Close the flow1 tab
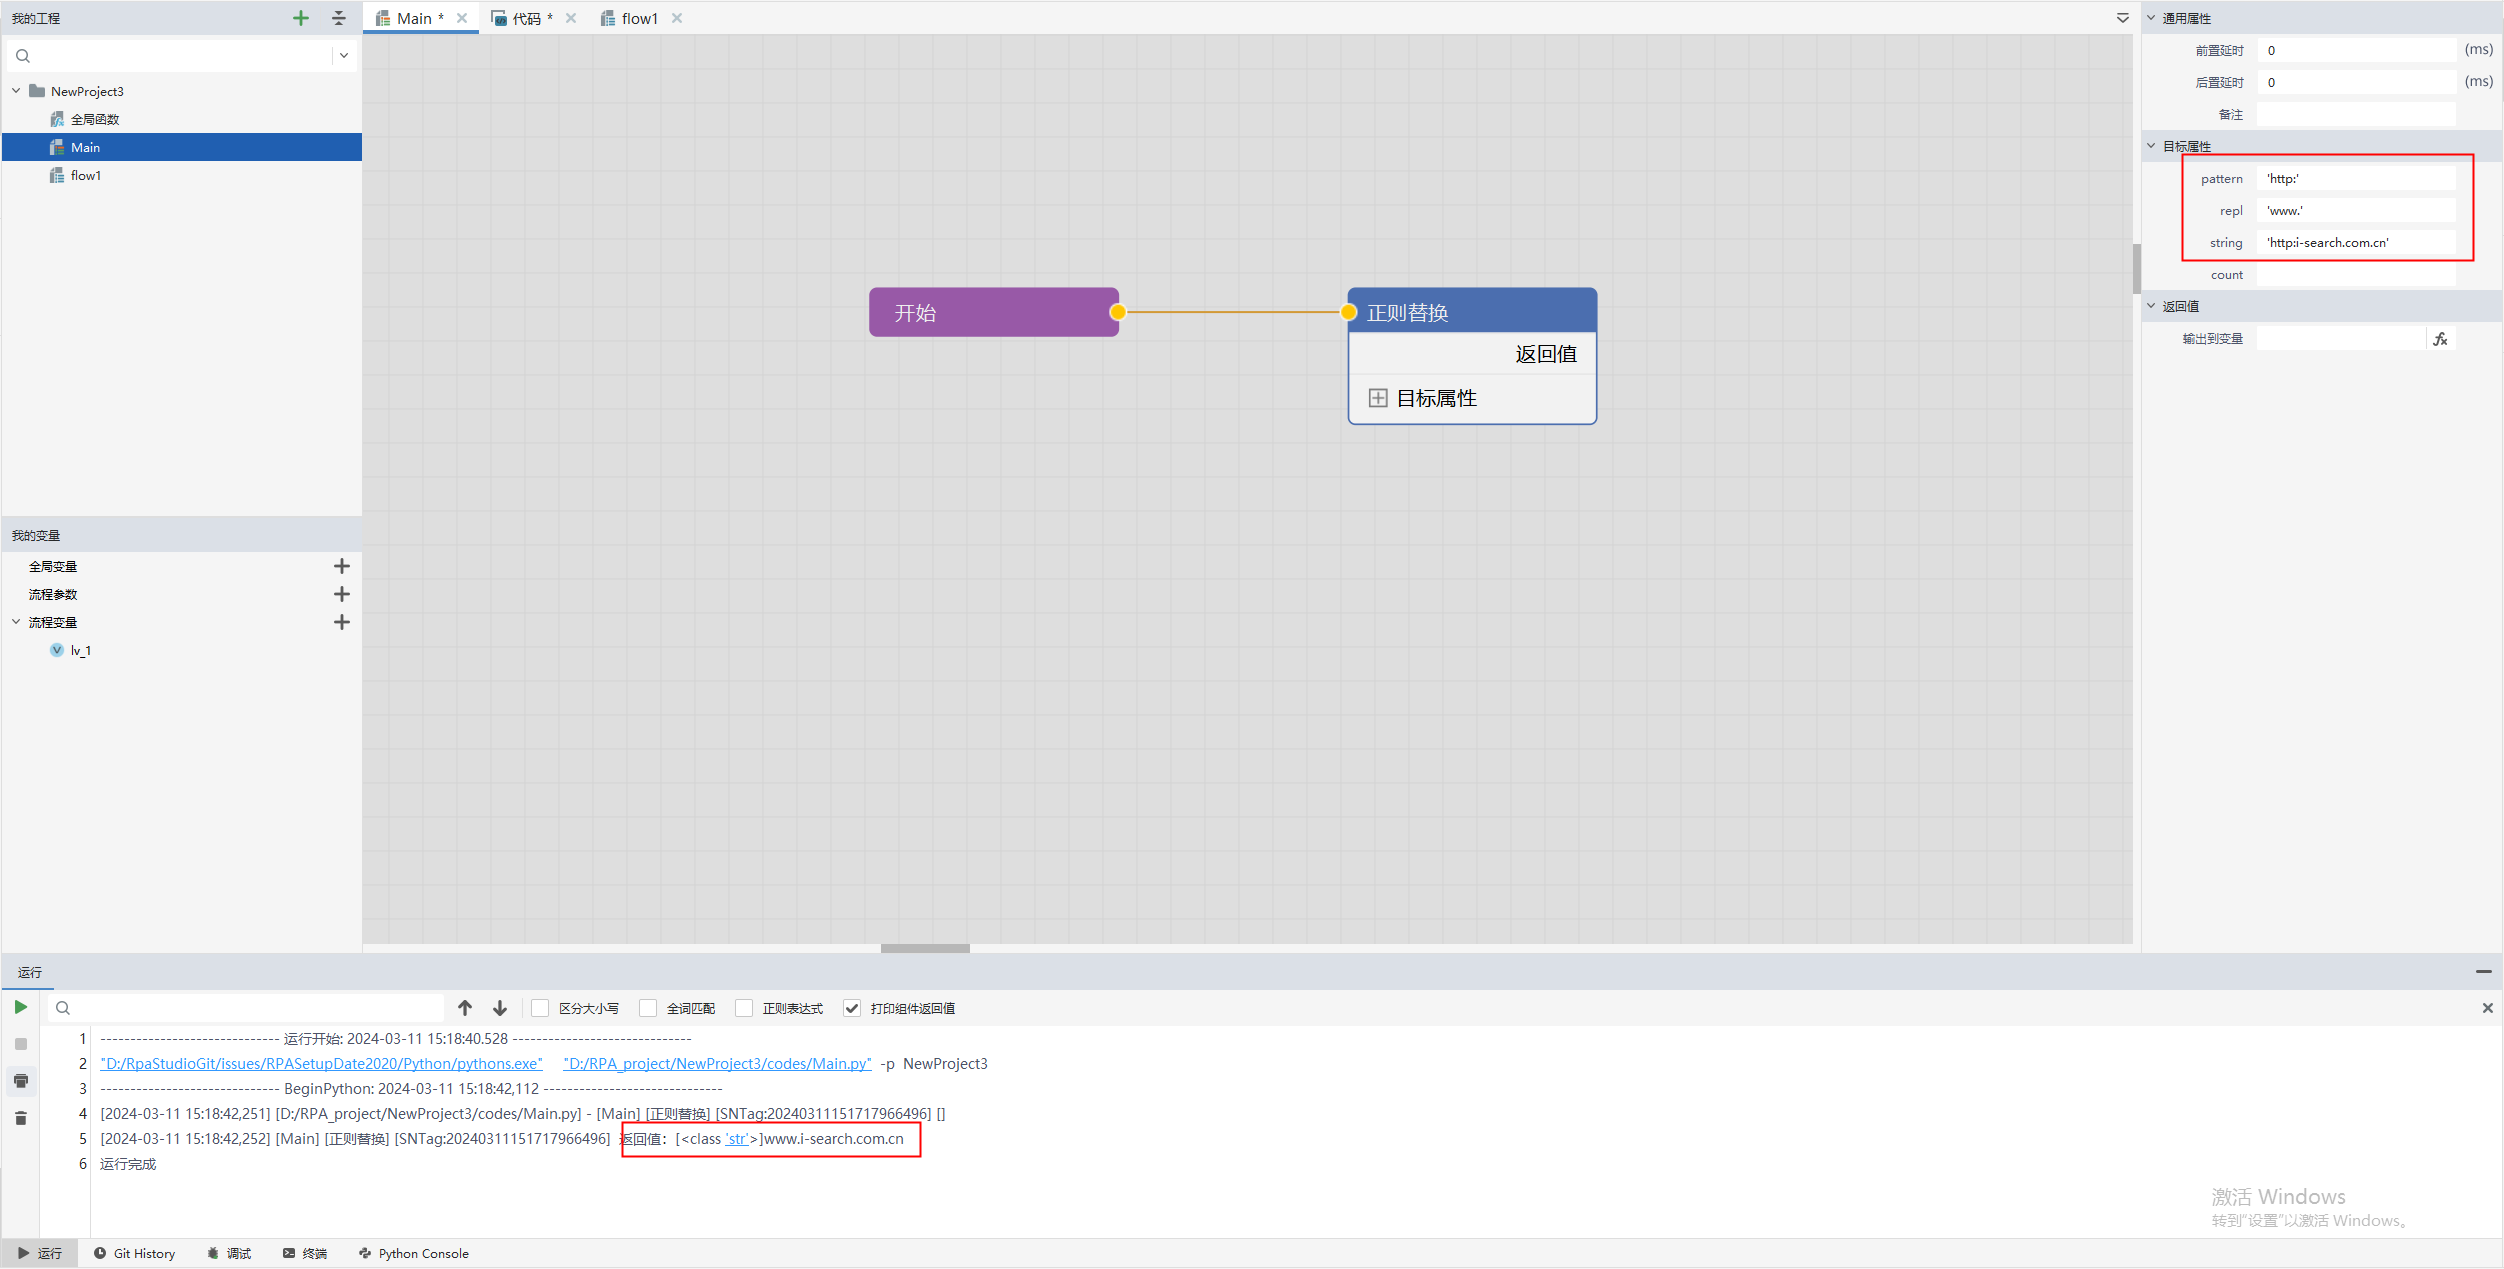This screenshot has width=2504, height=1269. click(677, 18)
